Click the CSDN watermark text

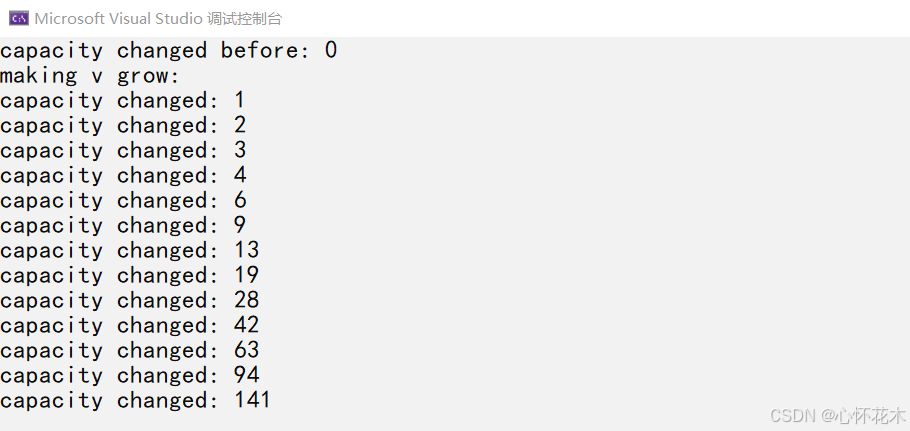coord(837,415)
